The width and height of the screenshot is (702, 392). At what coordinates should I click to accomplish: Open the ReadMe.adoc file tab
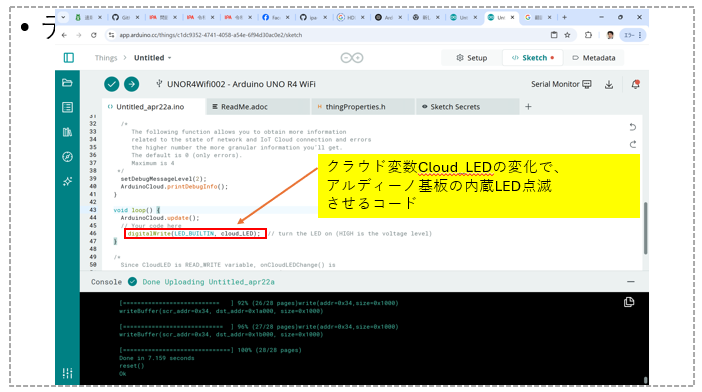click(x=258, y=107)
